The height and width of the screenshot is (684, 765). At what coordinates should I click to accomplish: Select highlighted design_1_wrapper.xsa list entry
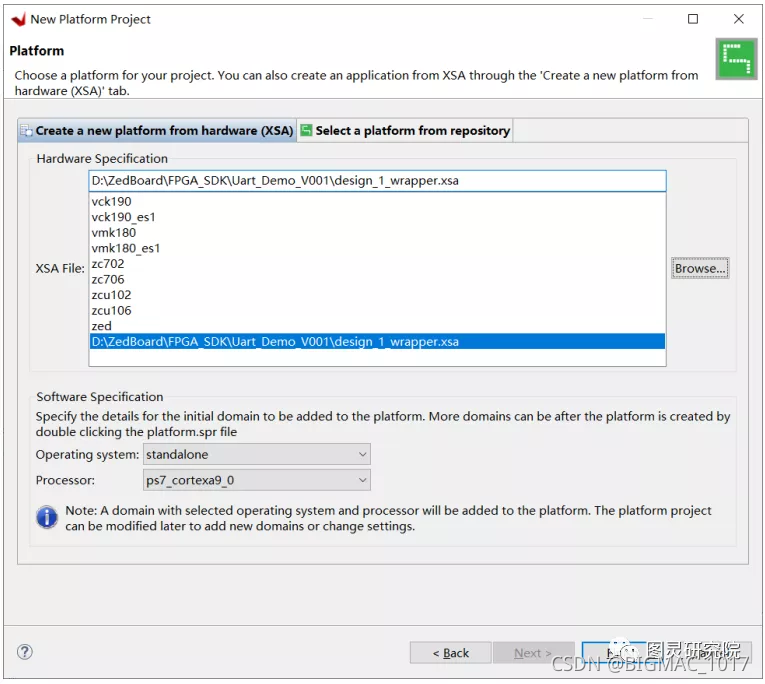(377, 342)
